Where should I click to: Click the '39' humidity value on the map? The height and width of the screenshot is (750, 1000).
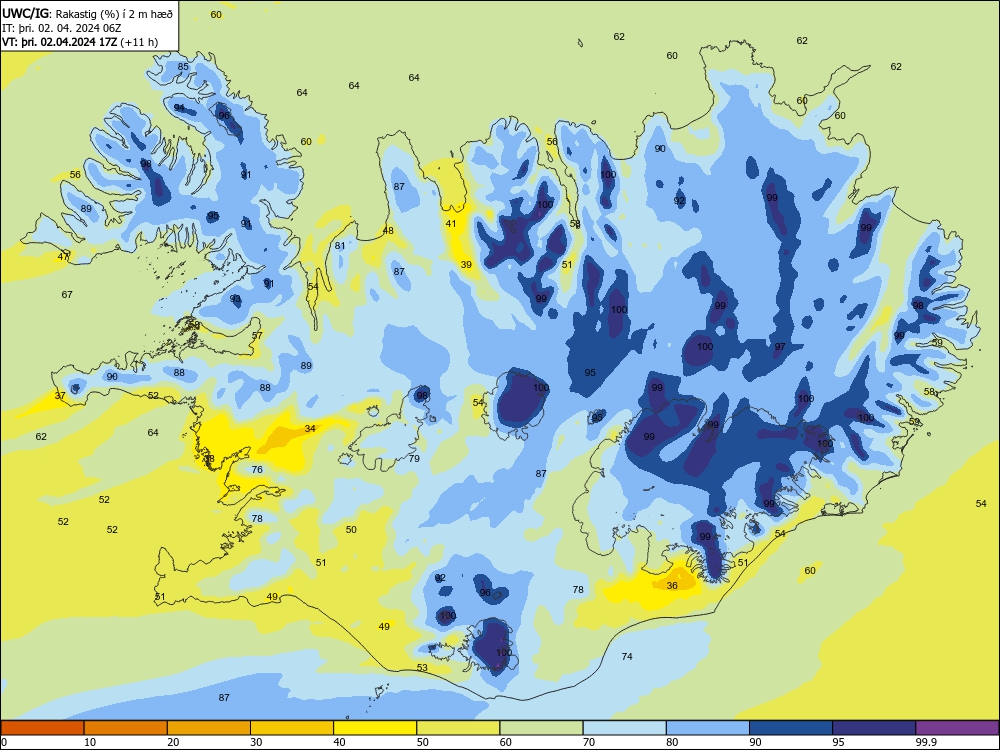pyautogui.click(x=466, y=265)
